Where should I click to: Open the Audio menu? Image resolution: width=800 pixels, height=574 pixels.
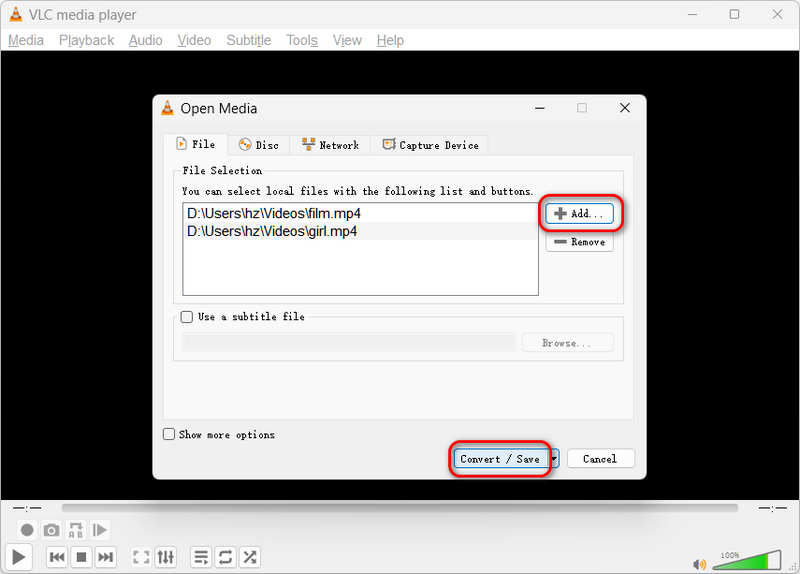(x=145, y=40)
